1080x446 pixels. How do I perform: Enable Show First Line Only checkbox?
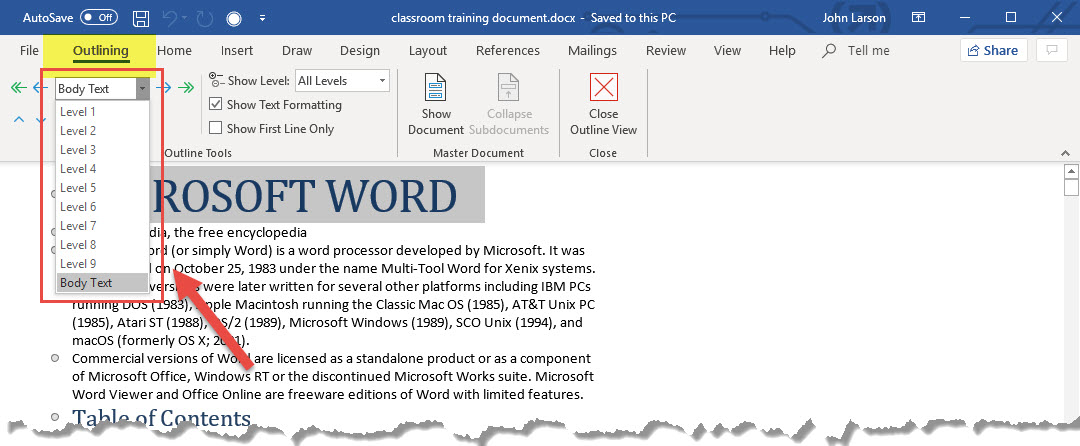(x=215, y=128)
